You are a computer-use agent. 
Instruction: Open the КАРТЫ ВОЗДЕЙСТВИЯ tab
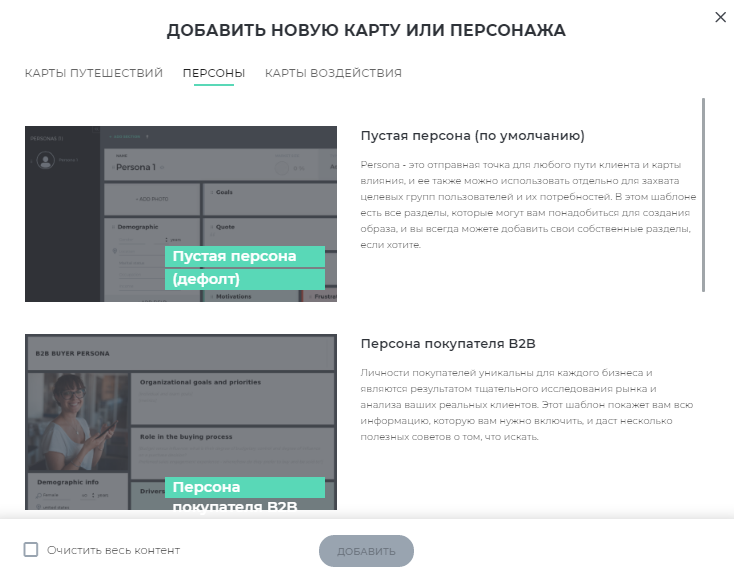tap(333, 73)
